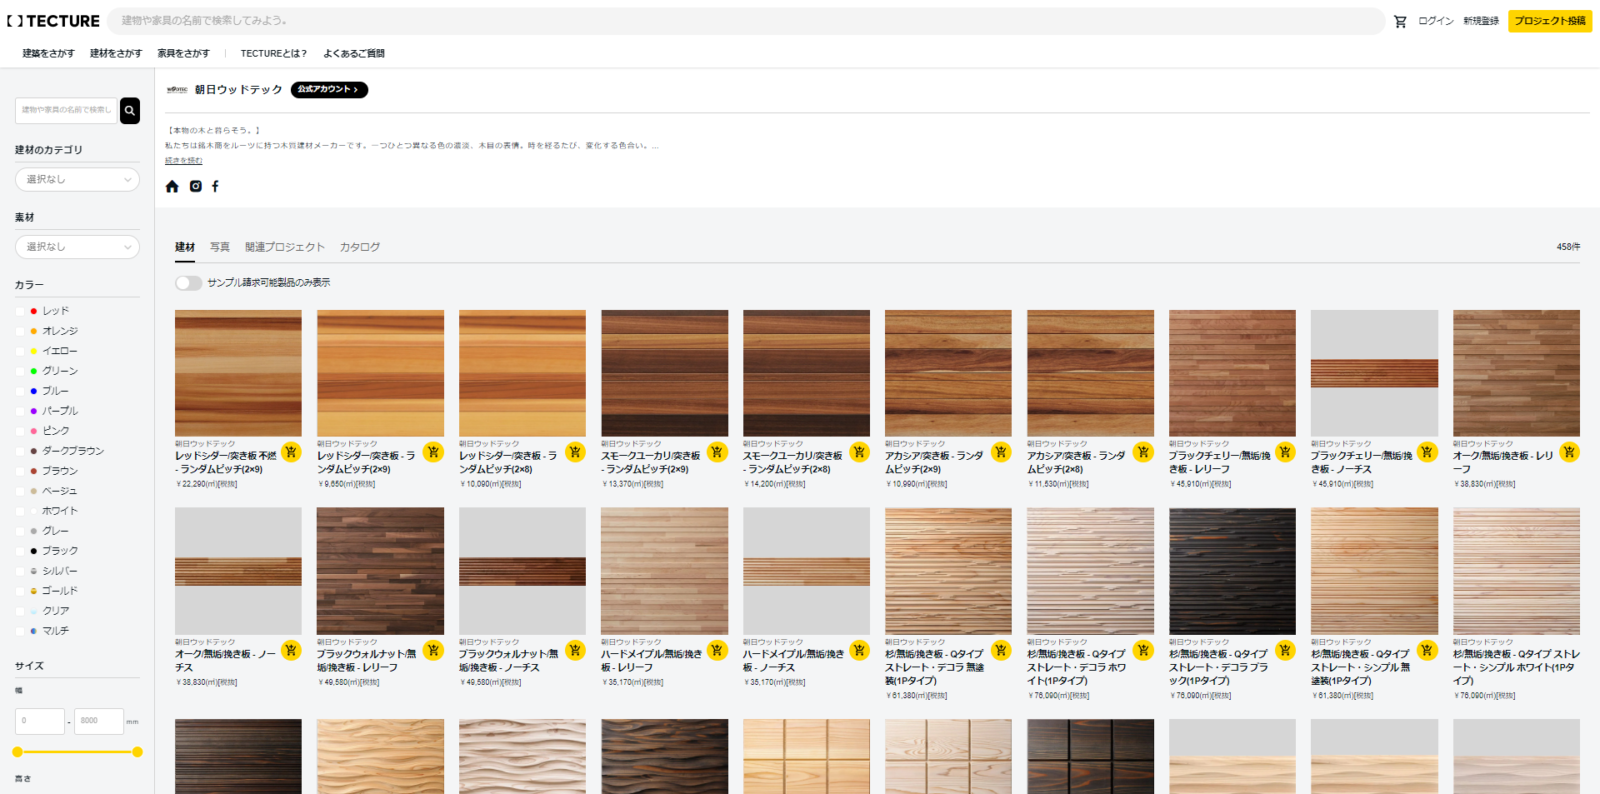Open the company homepage house icon

click(x=172, y=186)
